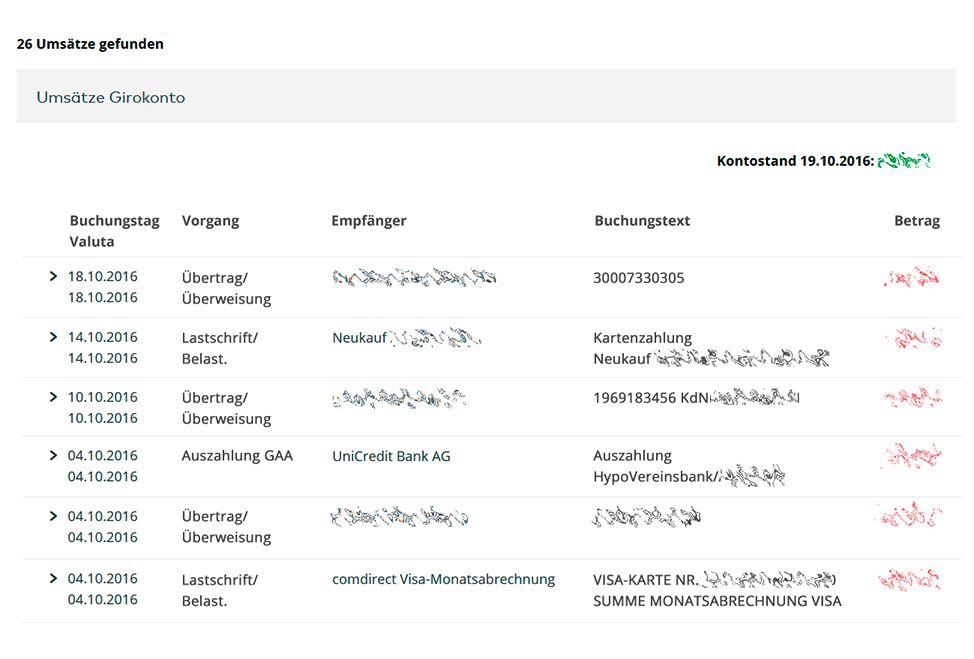Expand the 14.10.2016 Neukauf transaction details
The image size is (974, 659).
point(53,337)
